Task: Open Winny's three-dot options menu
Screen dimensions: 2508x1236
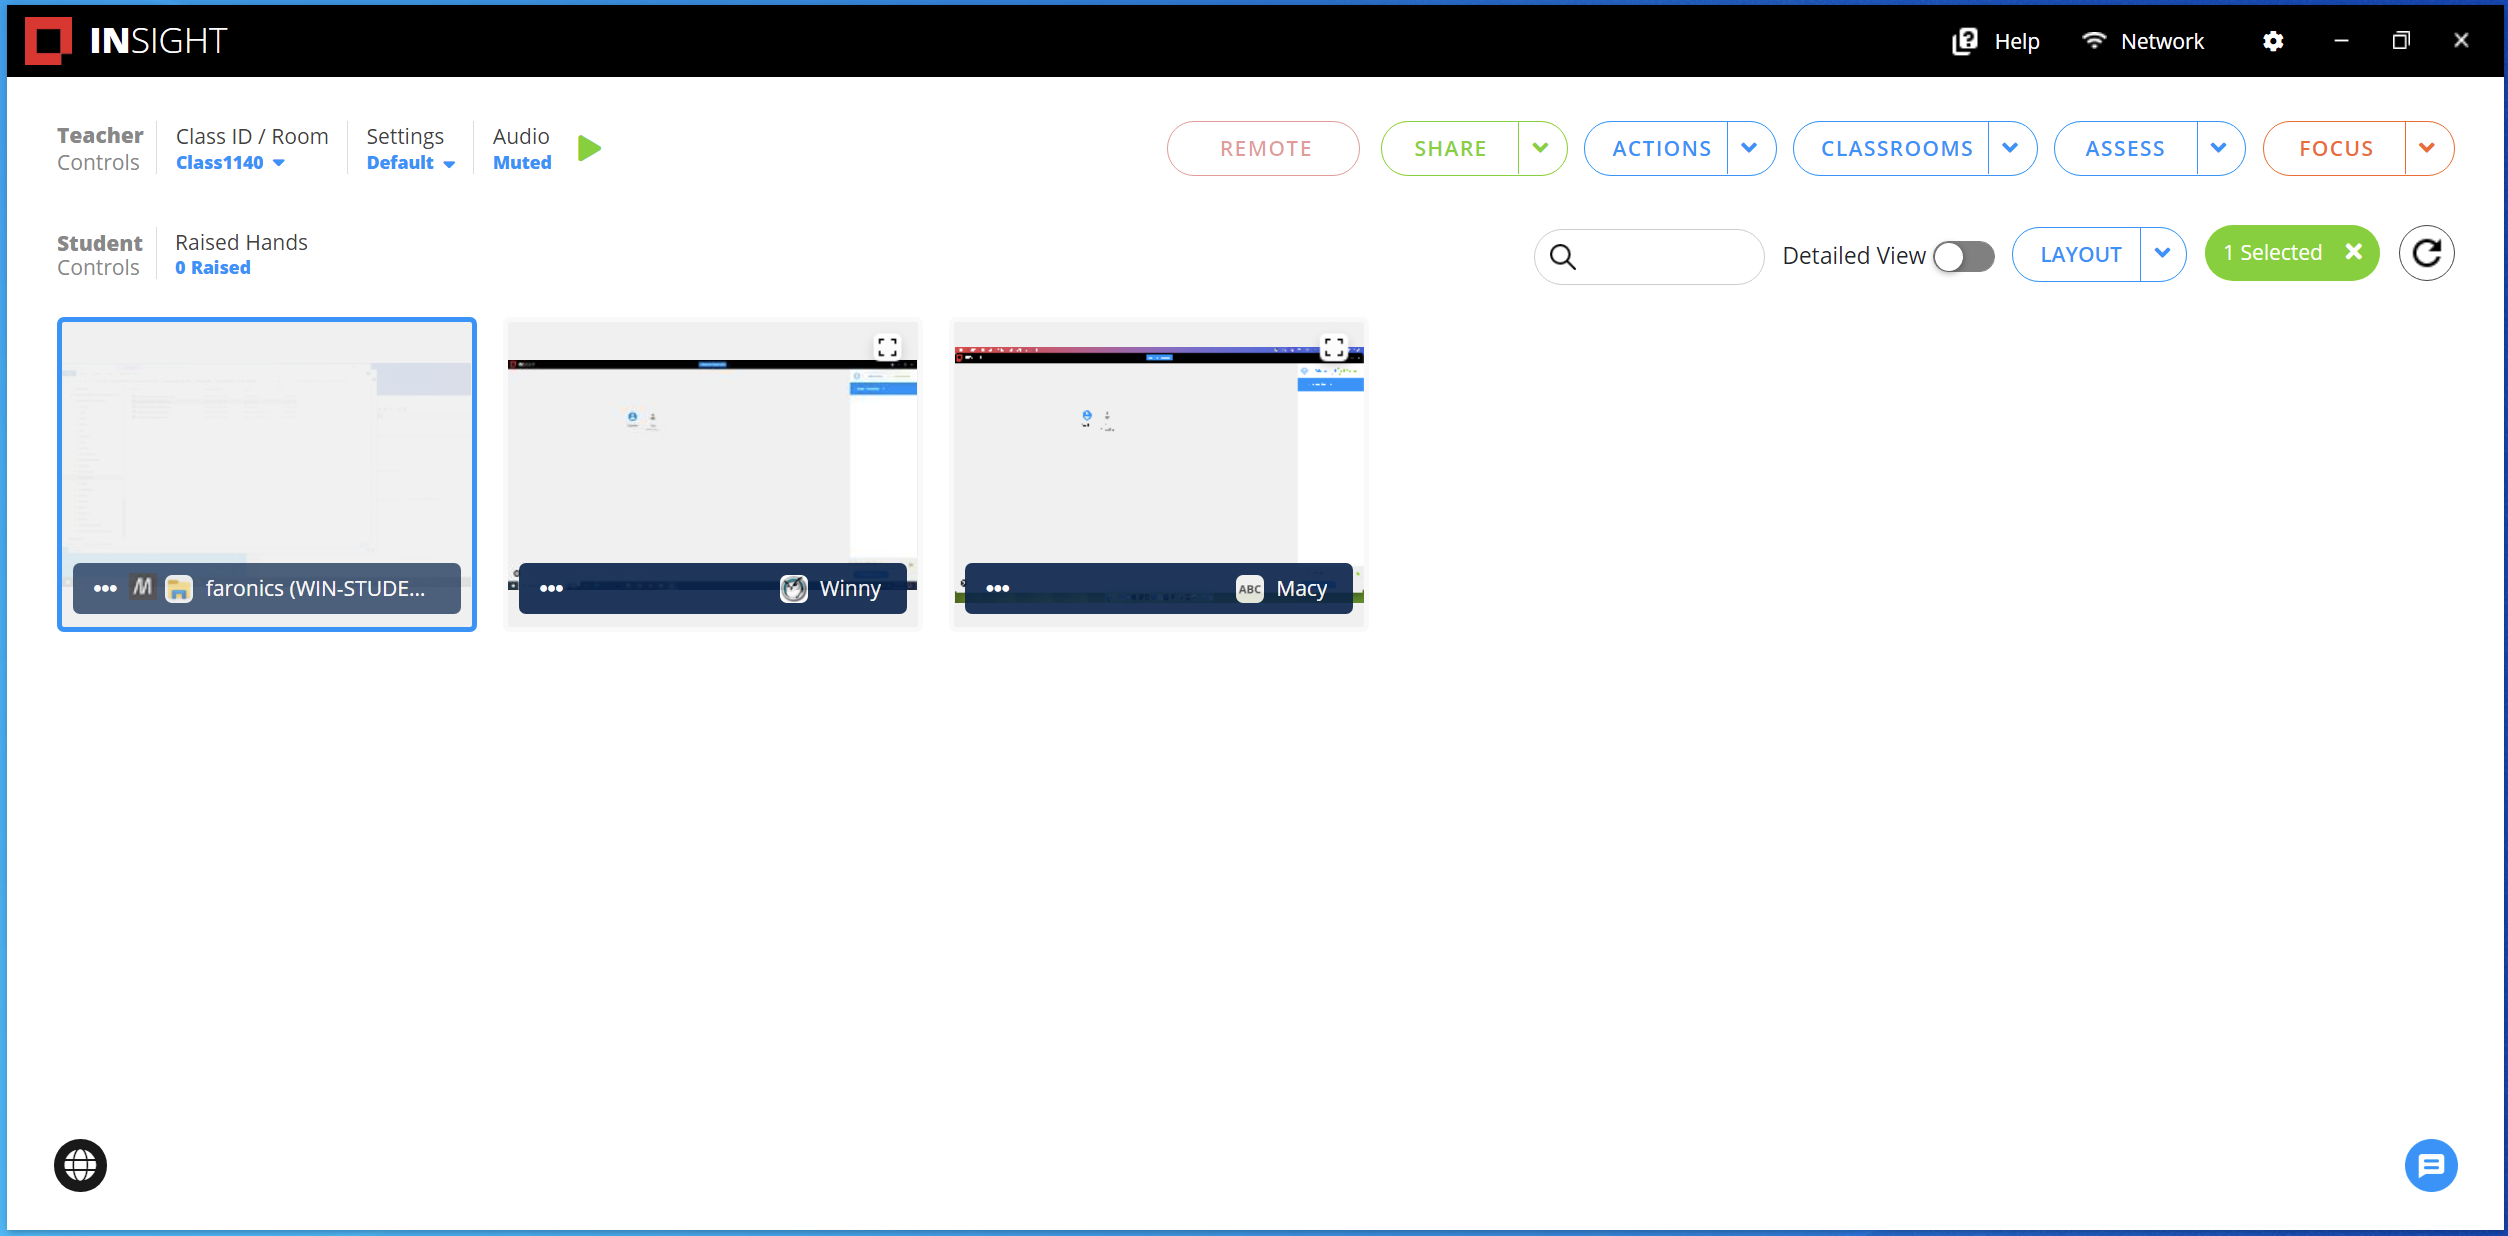Action: [x=551, y=588]
